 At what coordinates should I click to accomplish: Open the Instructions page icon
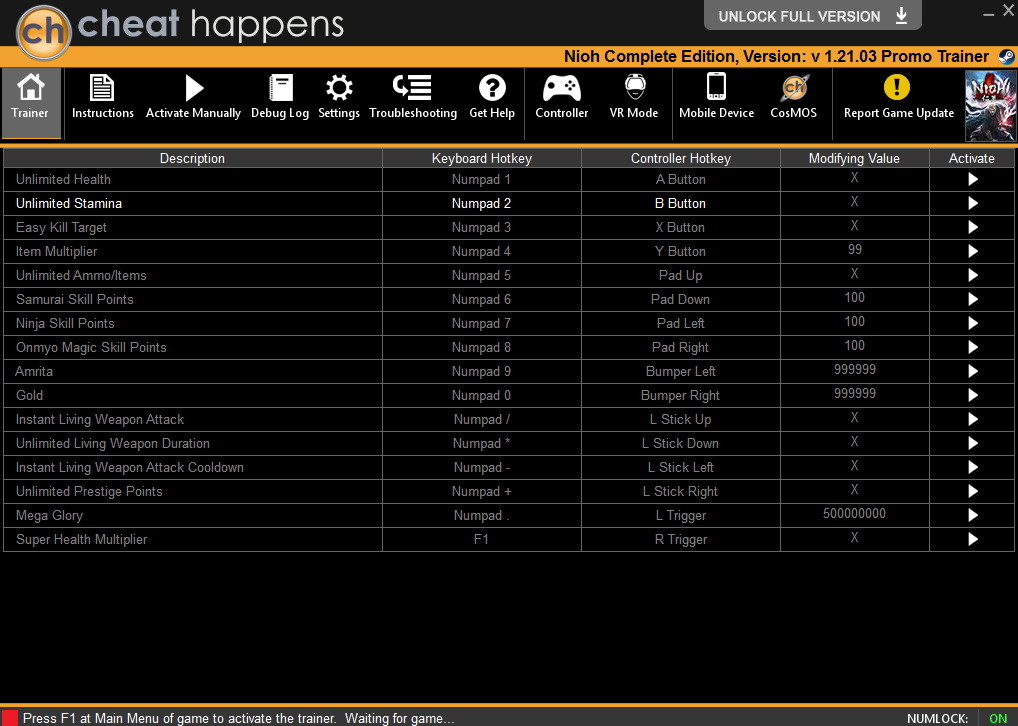[x=102, y=88]
